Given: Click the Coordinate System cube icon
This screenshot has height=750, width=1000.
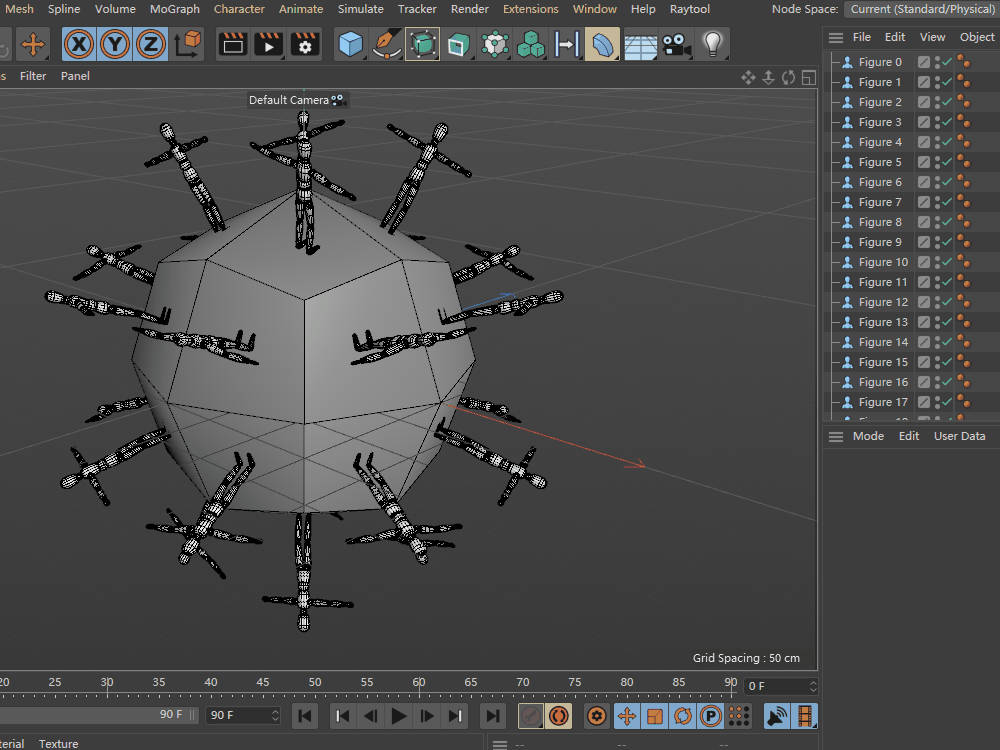Looking at the screenshot, I should click(188, 44).
